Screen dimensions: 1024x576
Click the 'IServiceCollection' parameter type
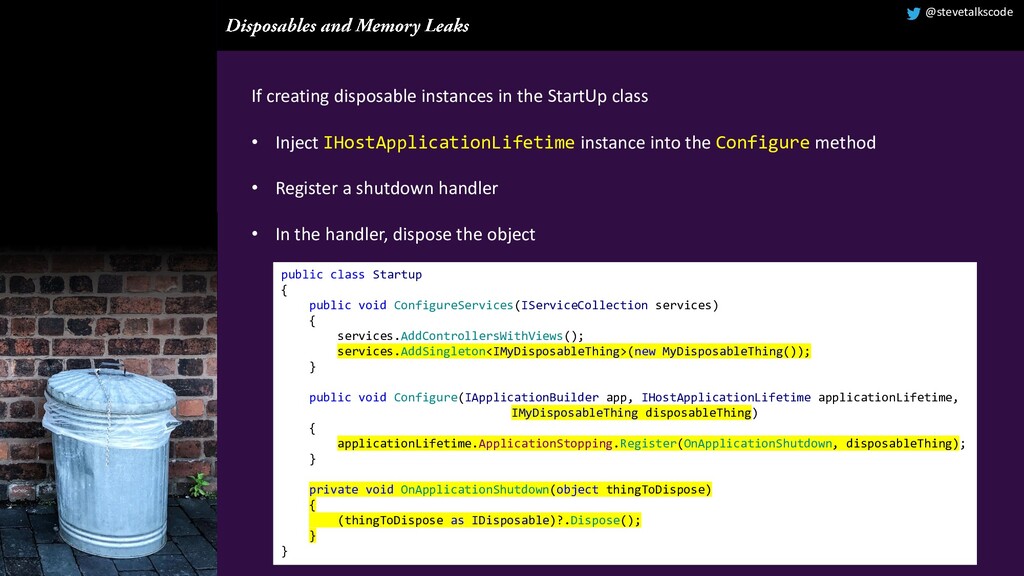coord(584,305)
